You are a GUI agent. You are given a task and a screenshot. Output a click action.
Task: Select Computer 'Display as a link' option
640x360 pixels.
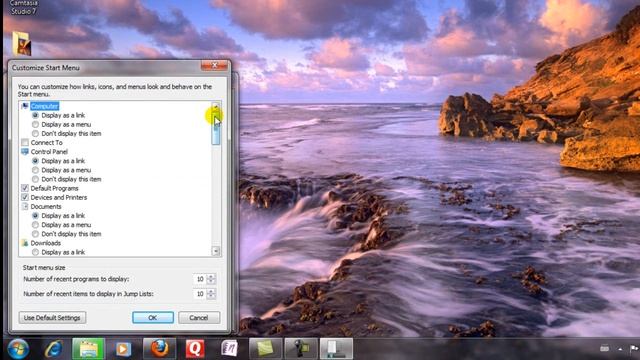[x=36, y=116]
